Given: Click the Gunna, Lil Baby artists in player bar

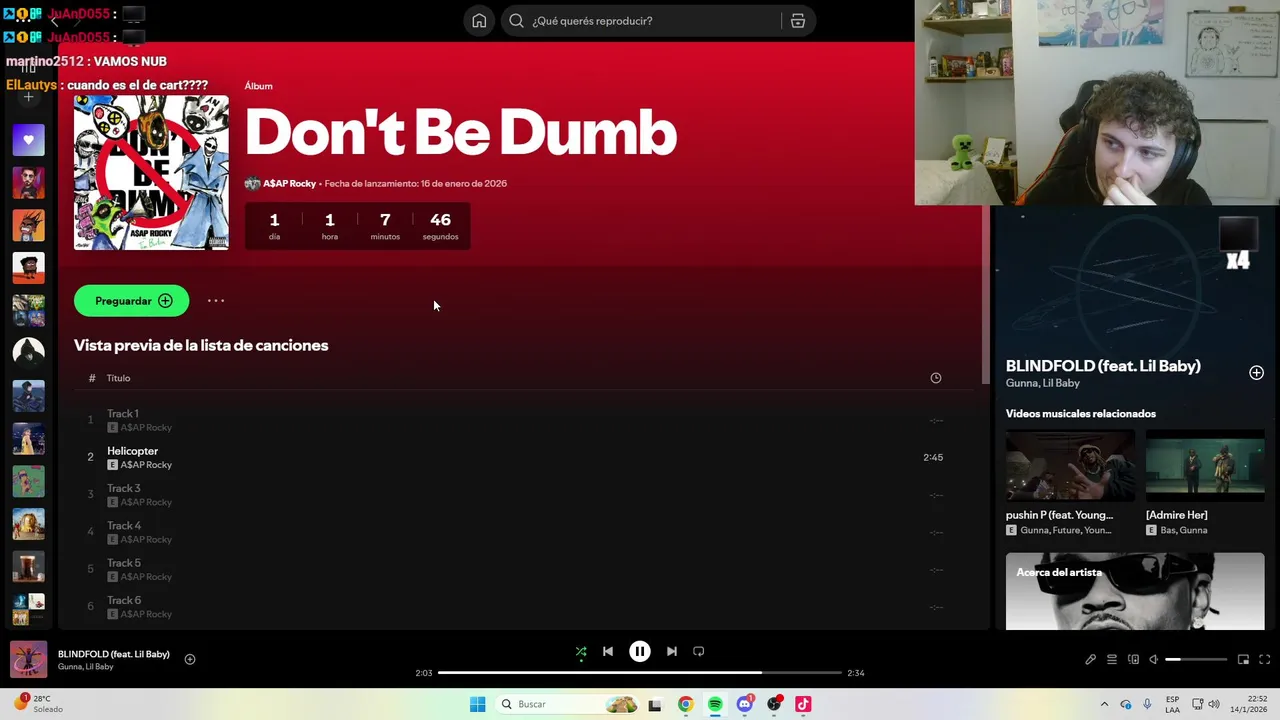Looking at the screenshot, I should point(85,667).
